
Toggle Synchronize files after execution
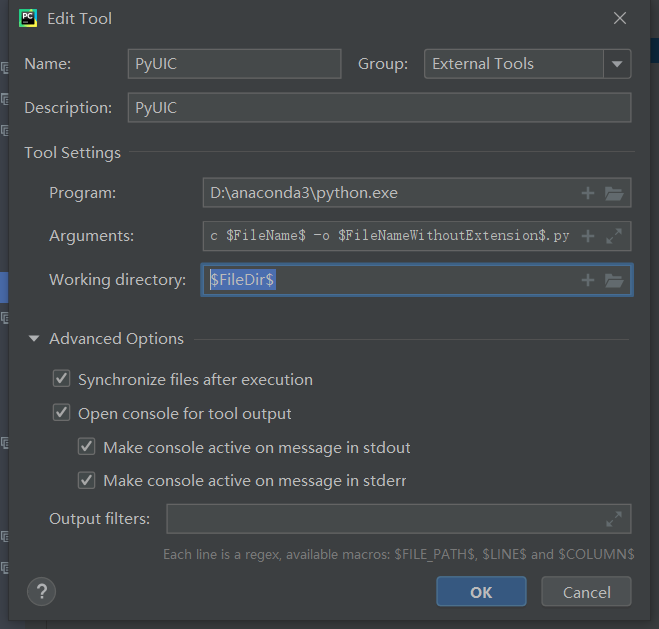click(x=62, y=380)
